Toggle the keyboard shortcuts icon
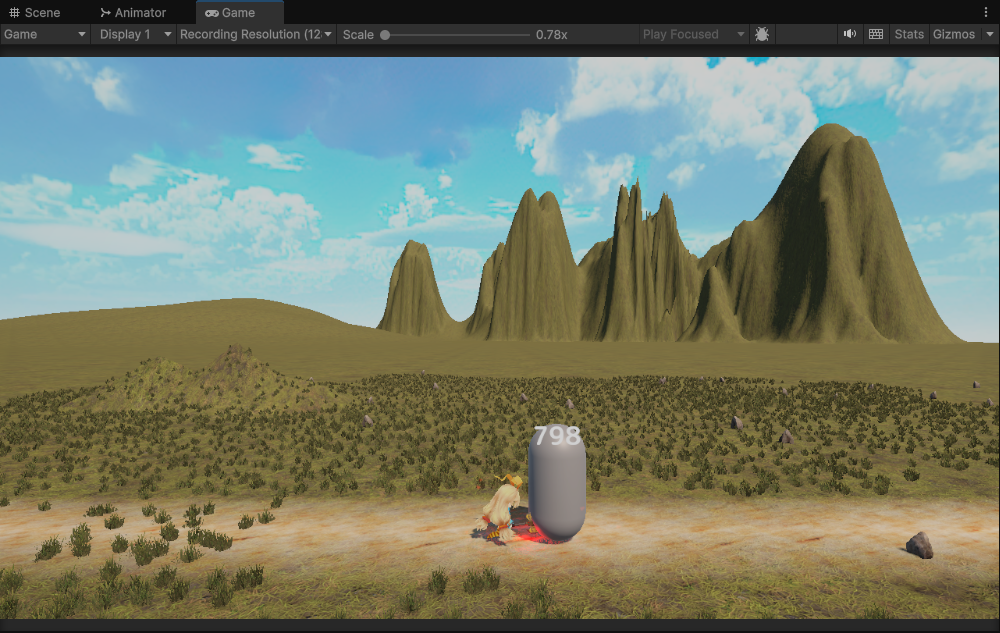1000x633 pixels. (876, 34)
